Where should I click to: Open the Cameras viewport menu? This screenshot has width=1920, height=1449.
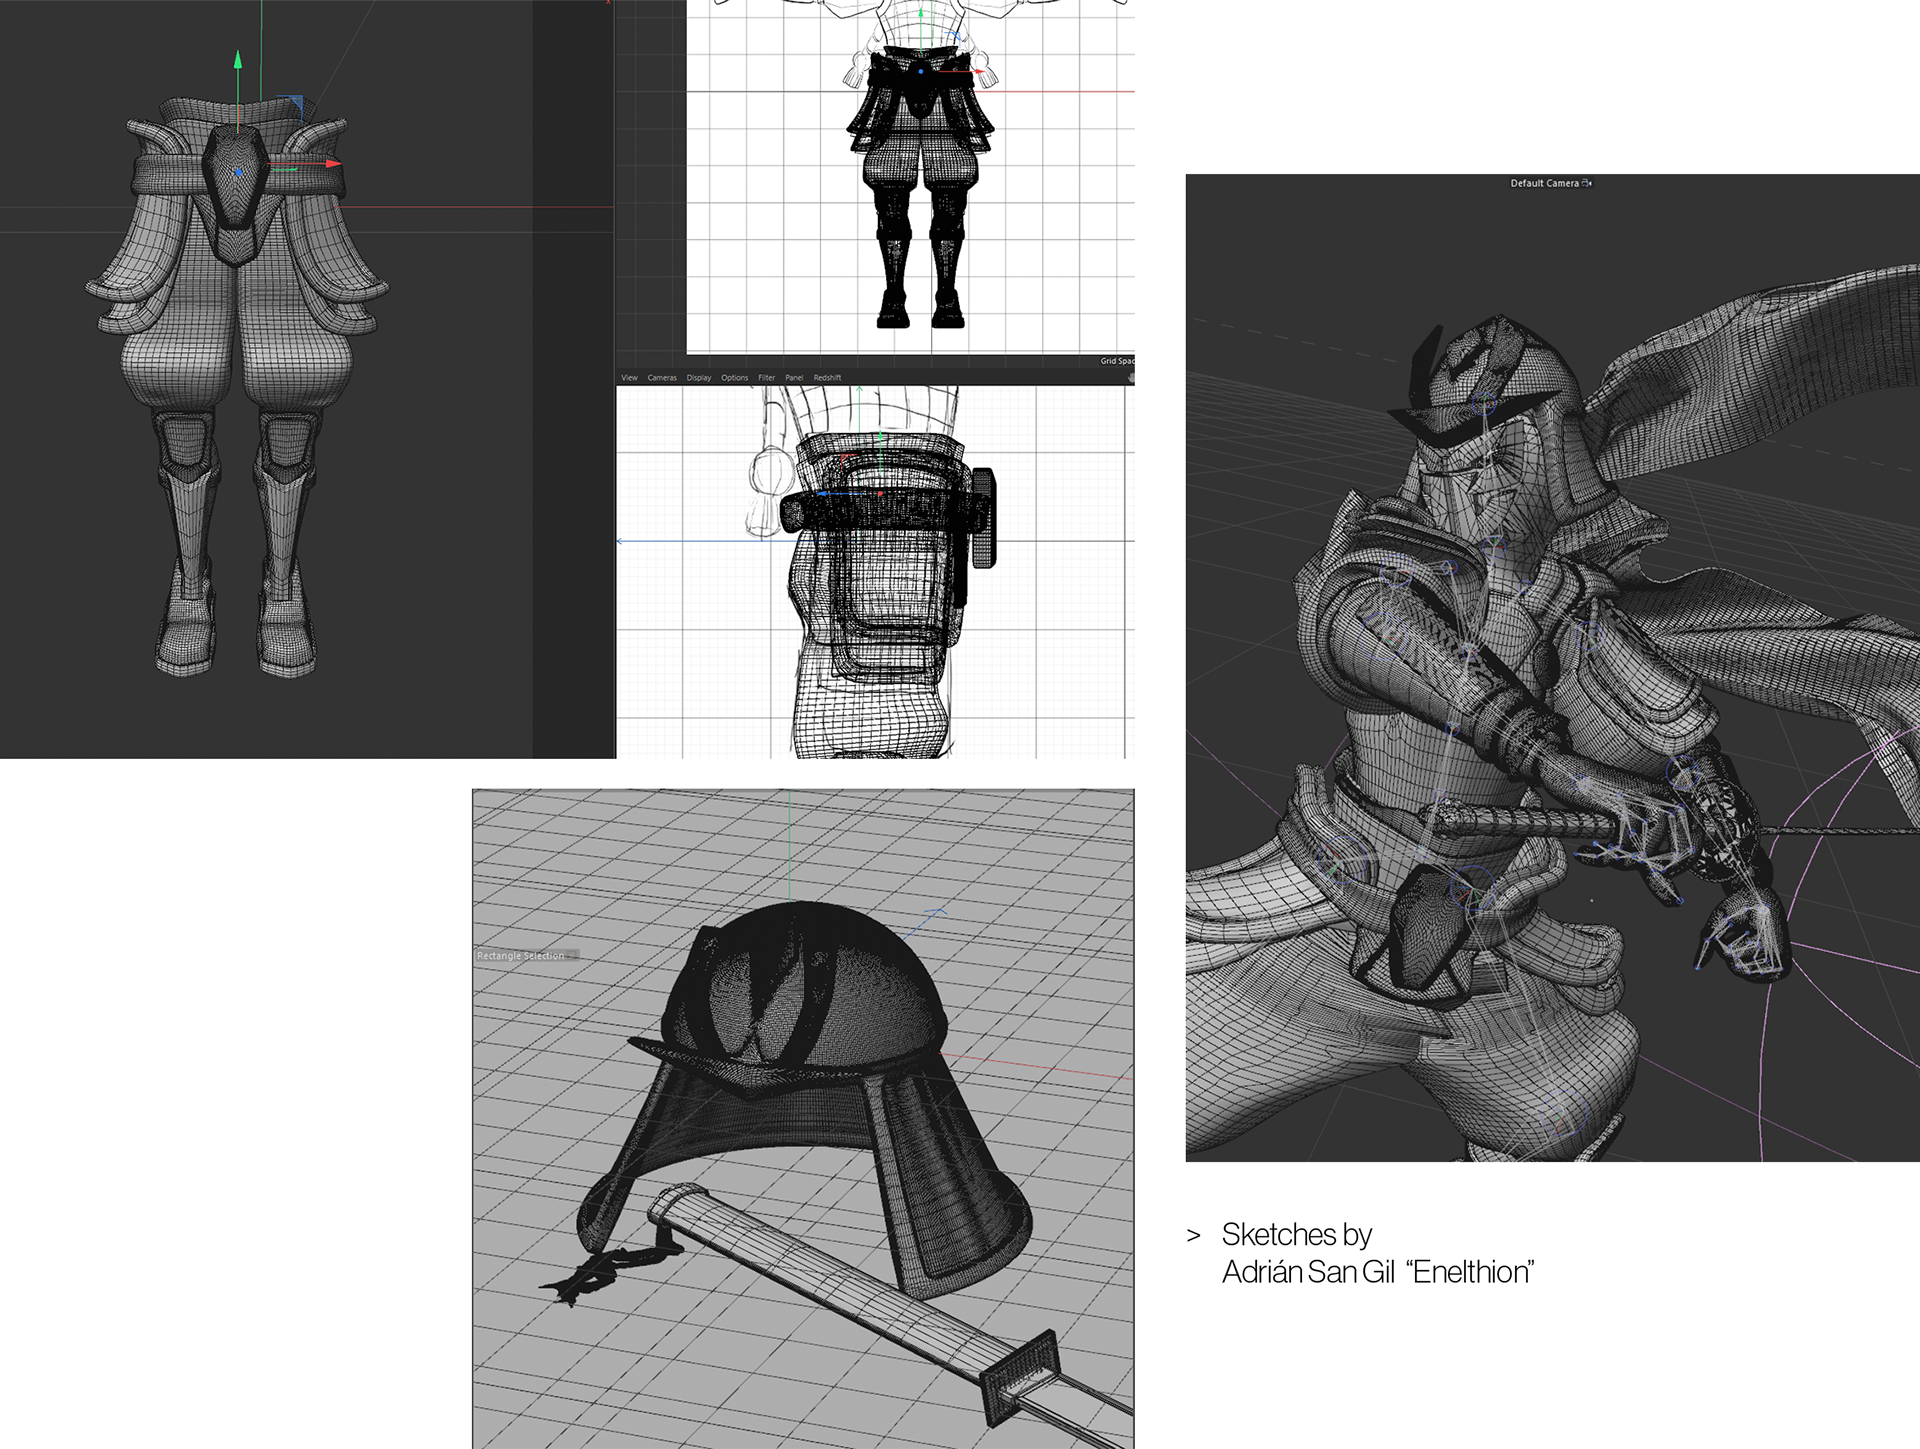[662, 378]
